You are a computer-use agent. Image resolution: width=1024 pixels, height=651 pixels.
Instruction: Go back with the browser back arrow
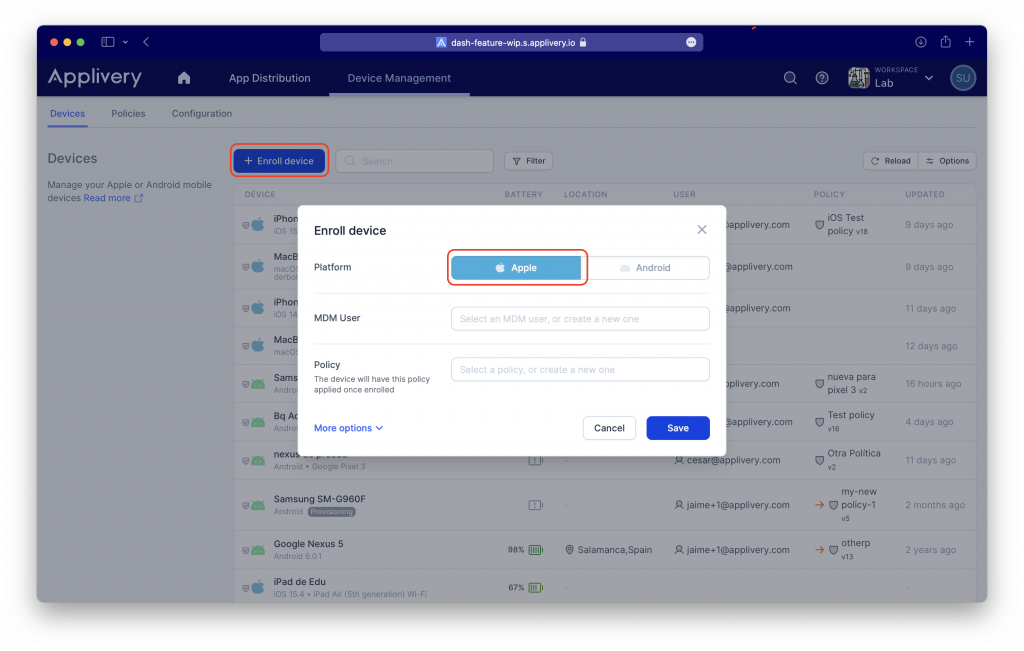click(146, 42)
